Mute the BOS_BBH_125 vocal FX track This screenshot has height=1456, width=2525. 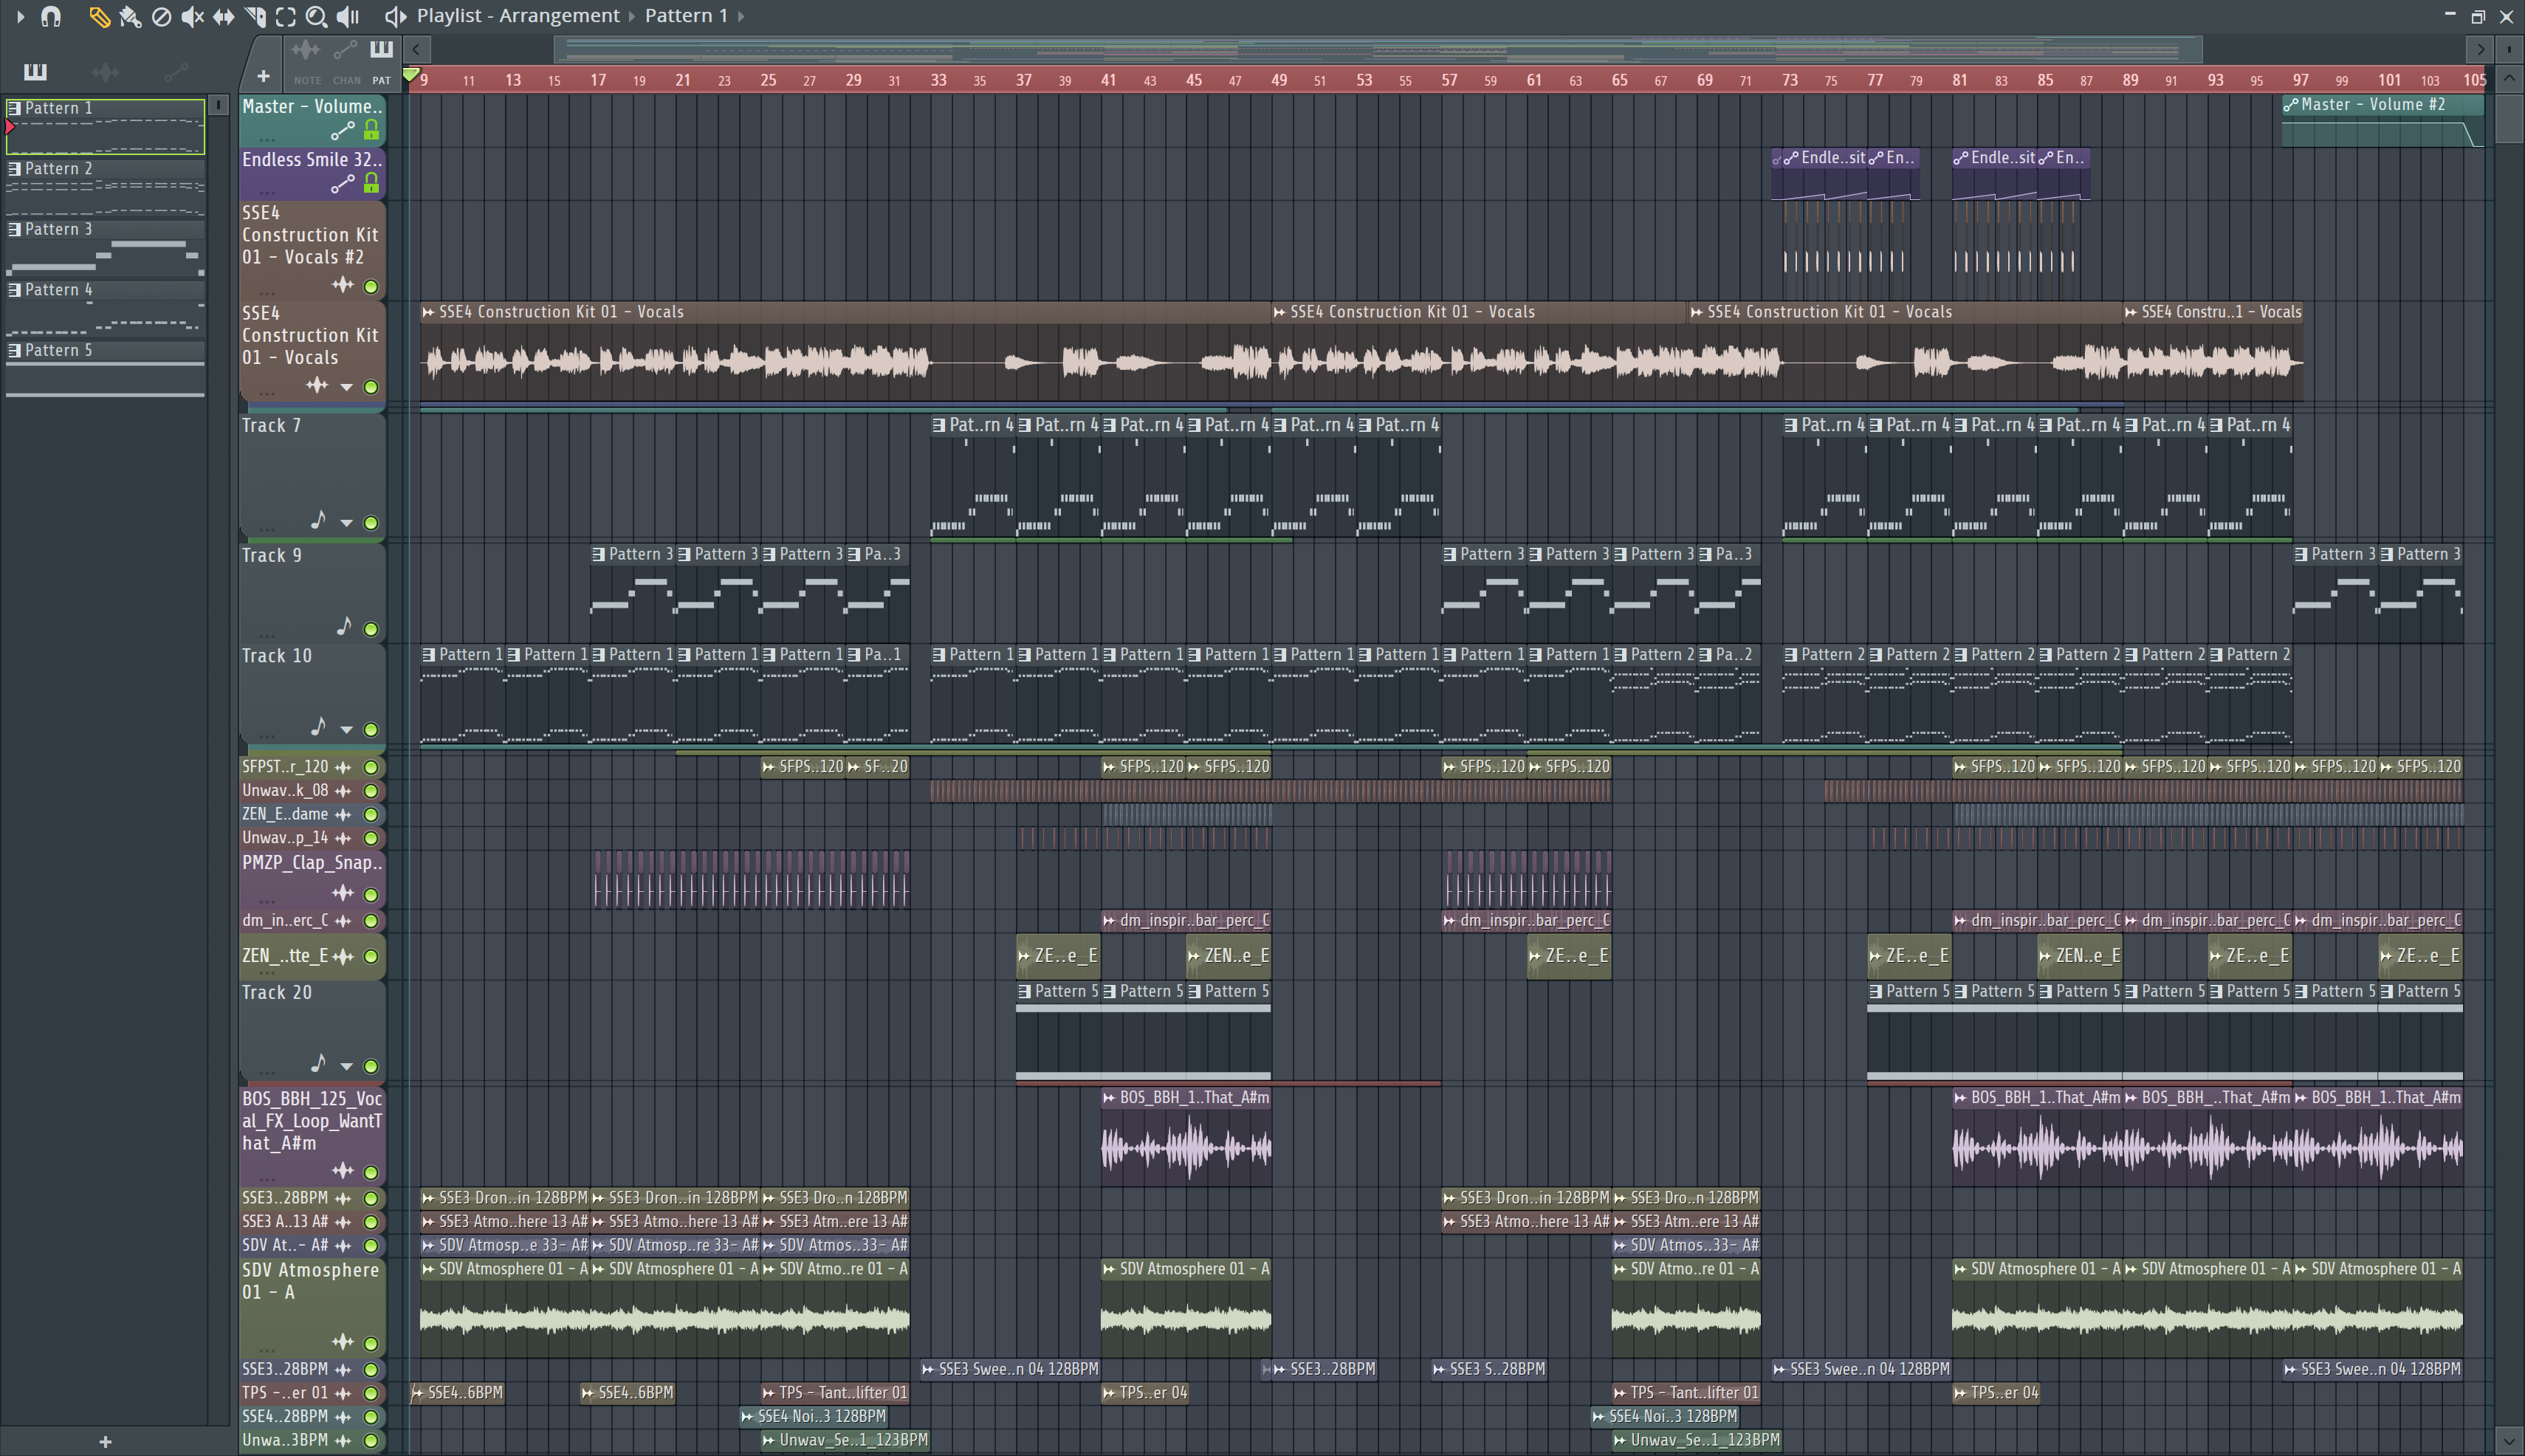[x=371, y=1172]
